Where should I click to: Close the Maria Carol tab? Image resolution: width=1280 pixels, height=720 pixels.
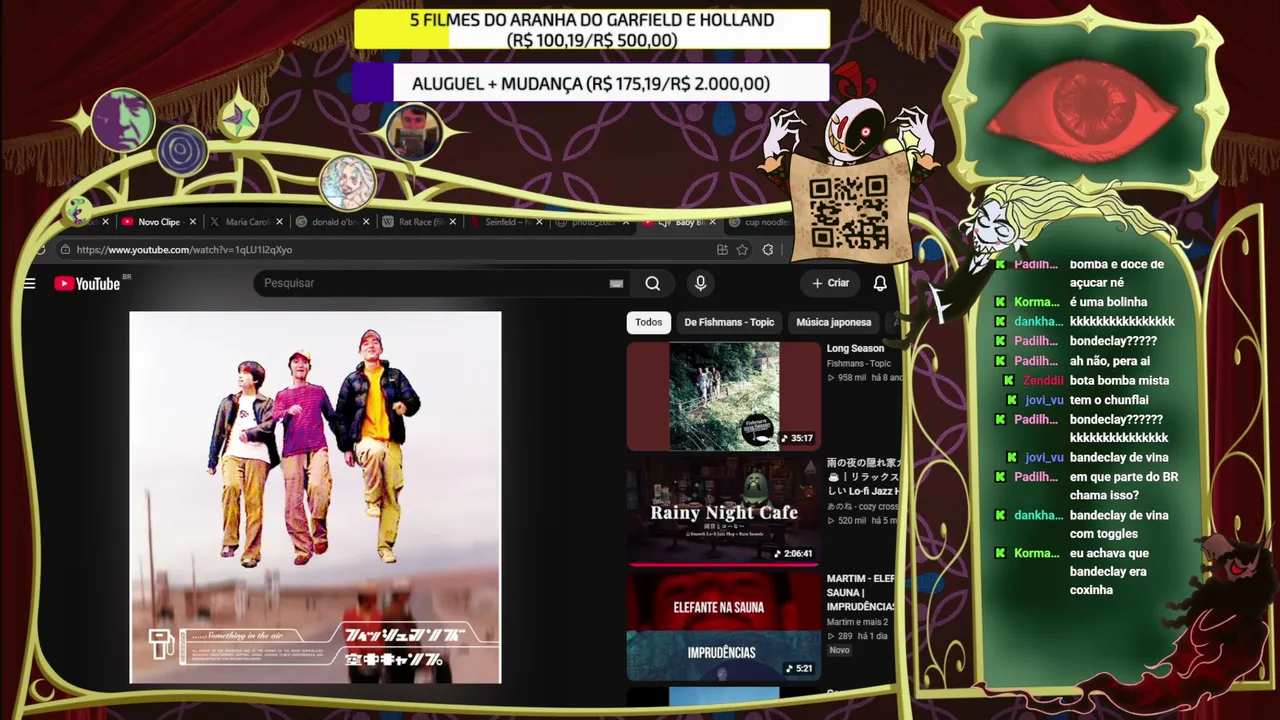279,222
